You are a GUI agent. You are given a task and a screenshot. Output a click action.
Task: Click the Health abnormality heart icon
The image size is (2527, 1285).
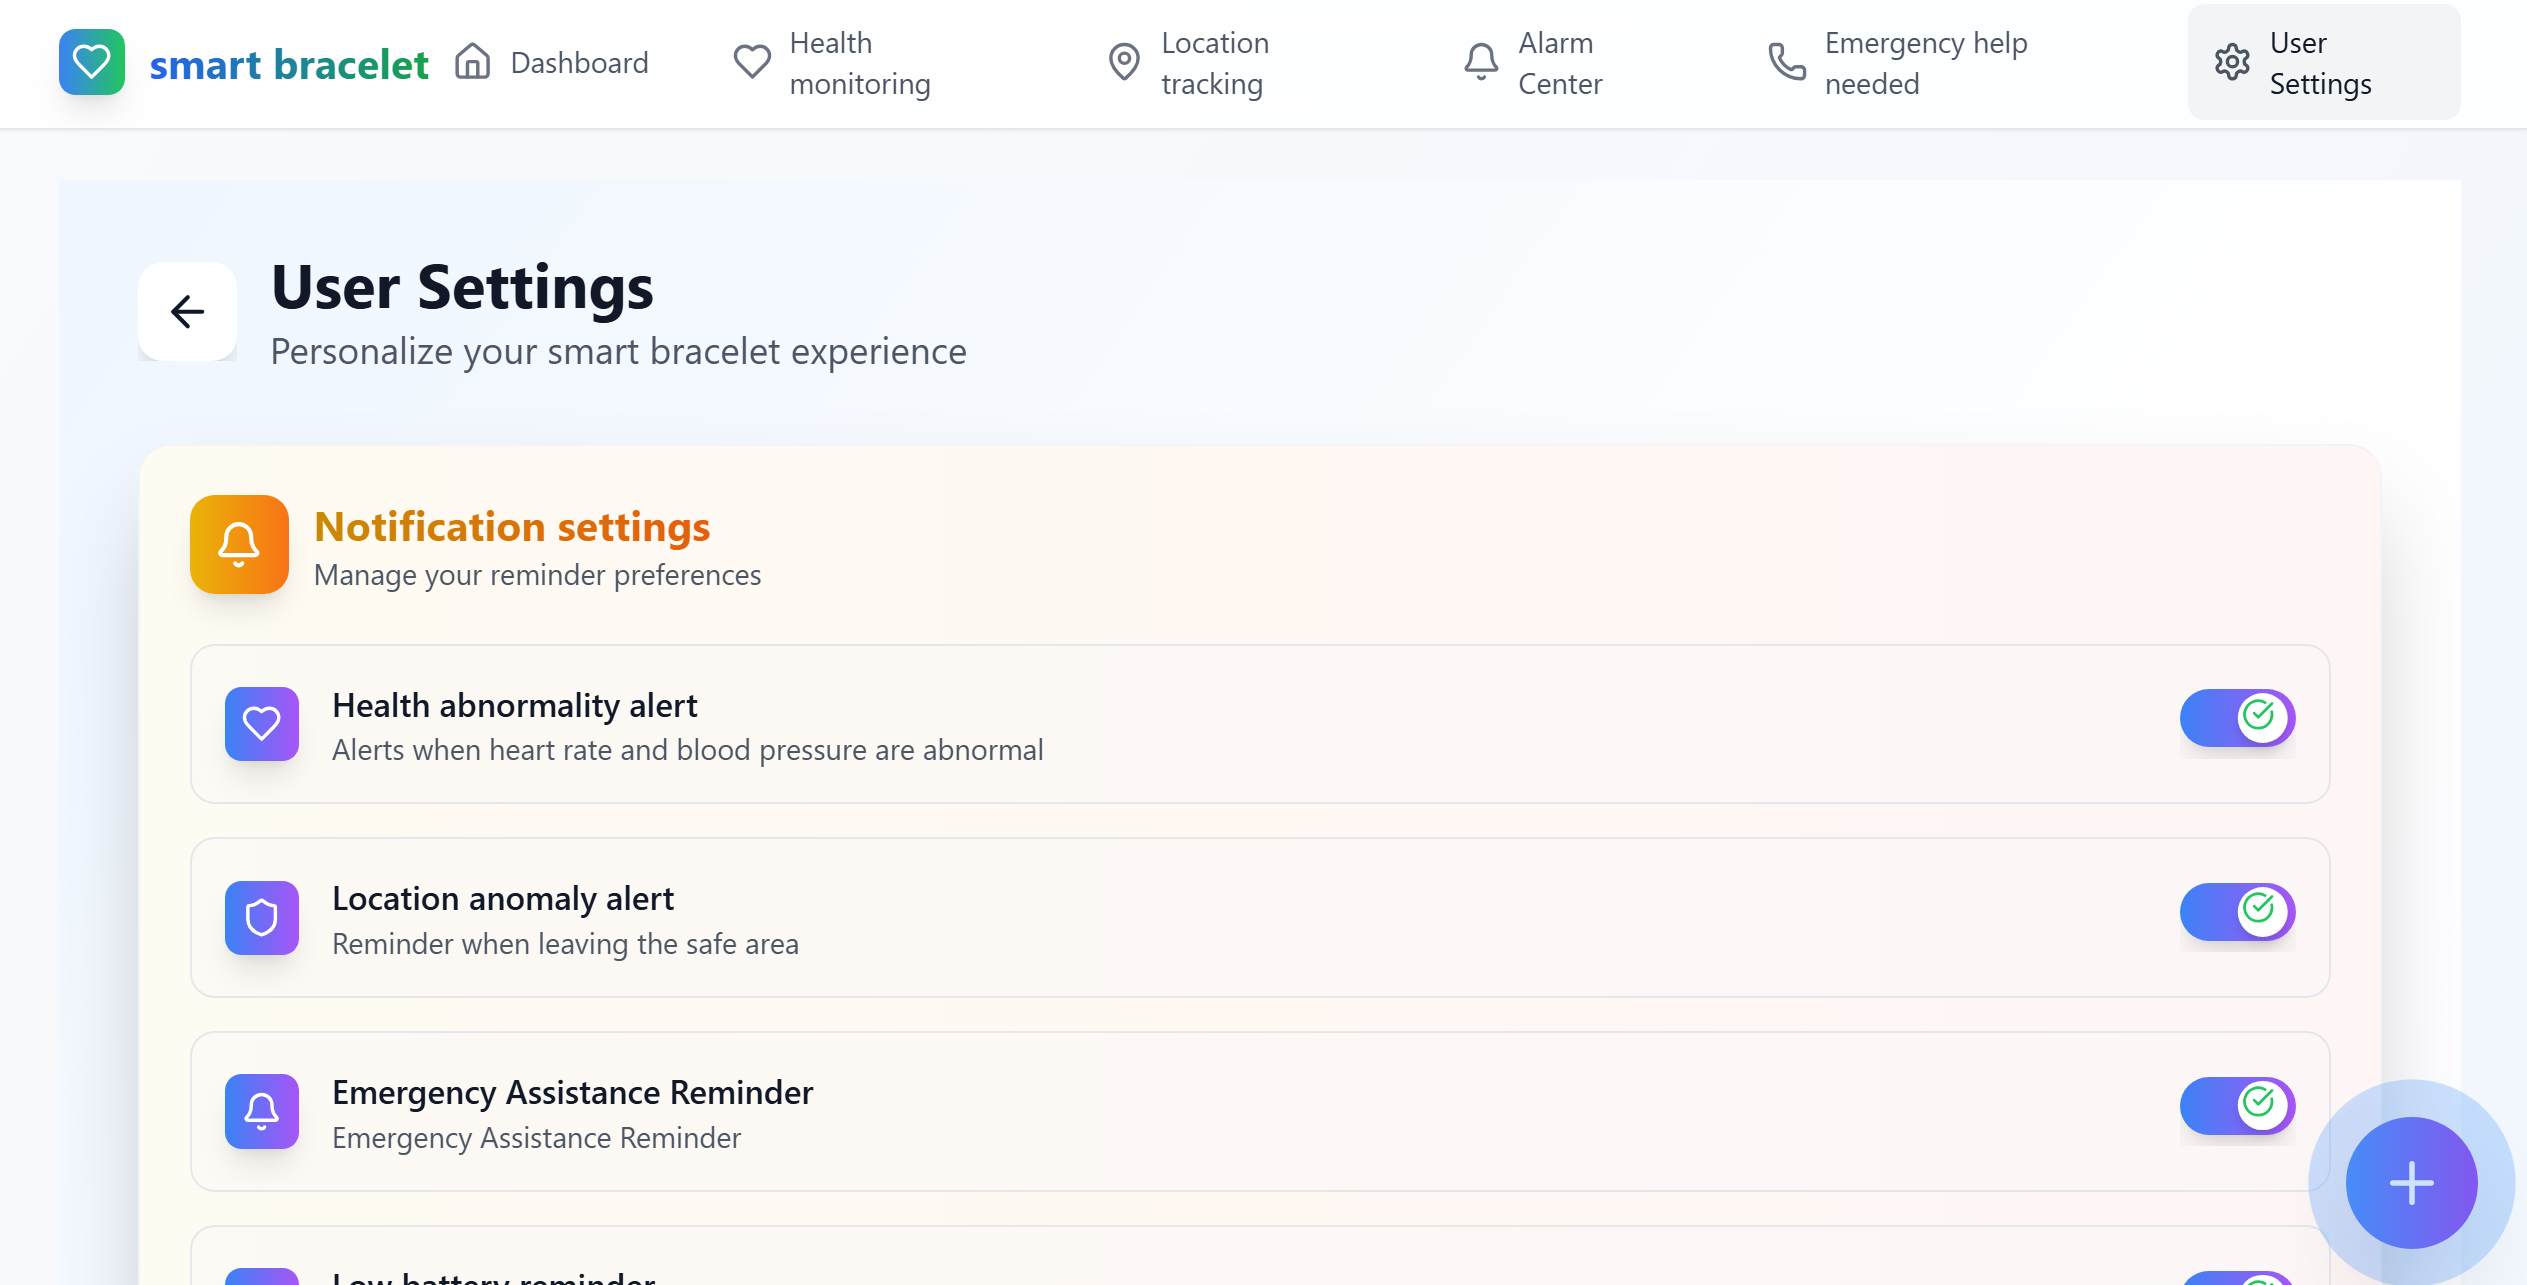point(261,723)
